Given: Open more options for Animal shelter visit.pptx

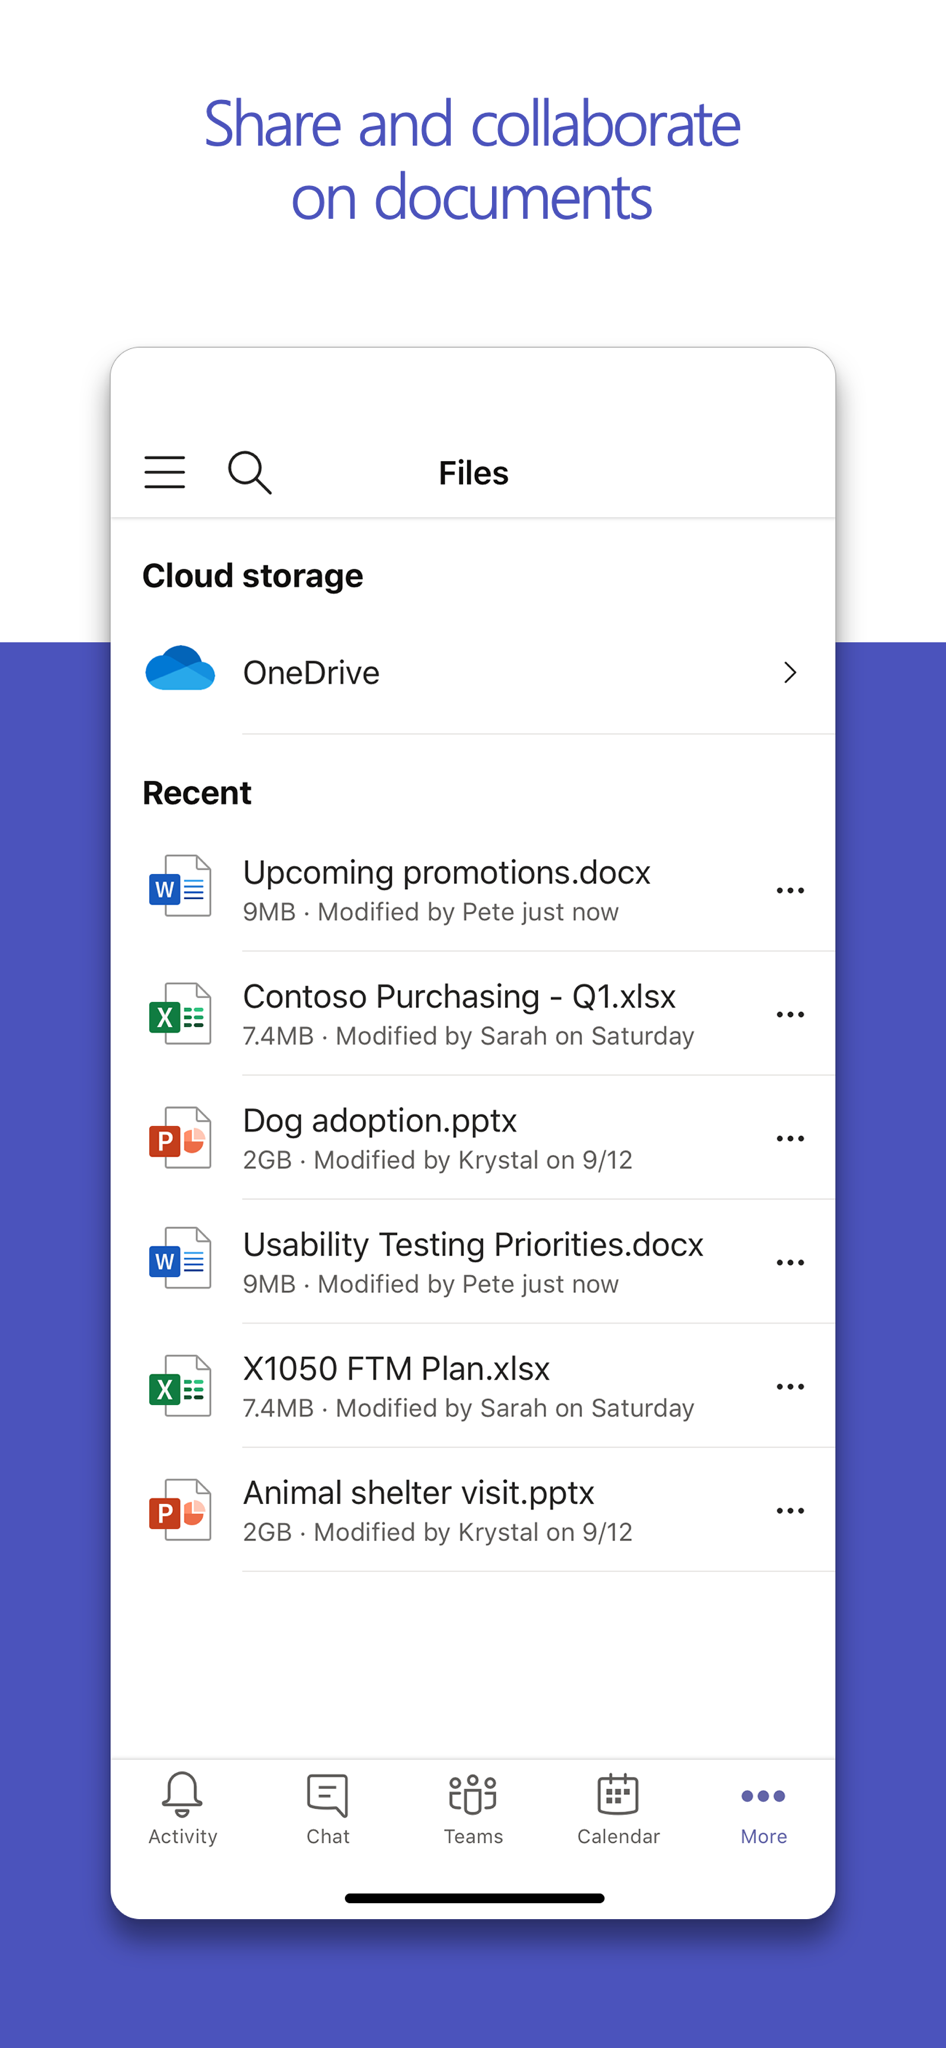Looking at the screenshot, I should click(790, 1510).
